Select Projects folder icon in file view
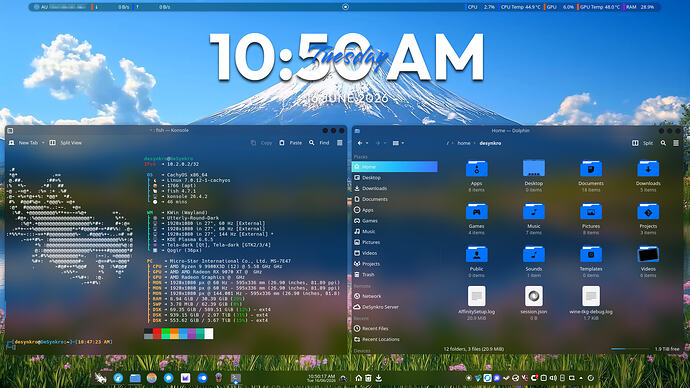Screen dimensions: 690x388 (648, 212)
